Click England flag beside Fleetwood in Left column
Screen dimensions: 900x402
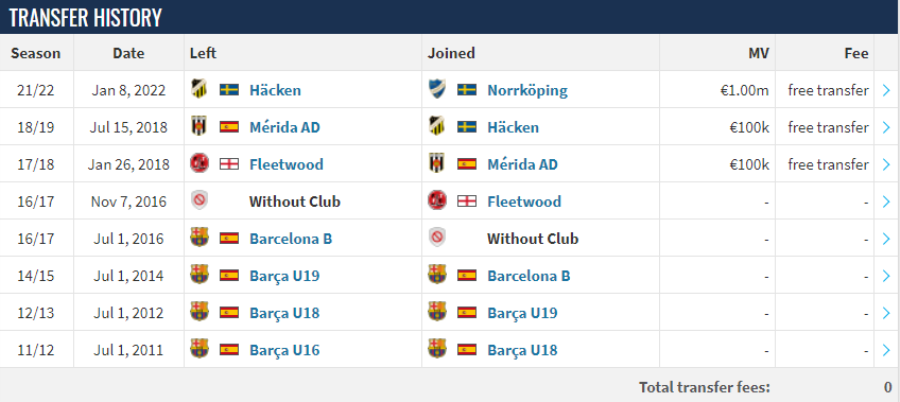(x=229, y=164)
